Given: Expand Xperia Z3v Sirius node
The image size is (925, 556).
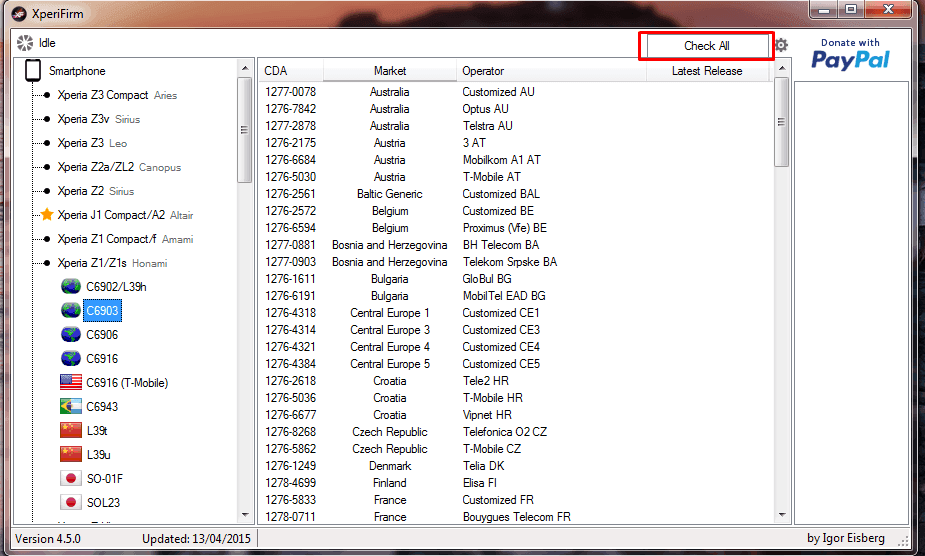Looking at the screenshot, I should (47, 119).
